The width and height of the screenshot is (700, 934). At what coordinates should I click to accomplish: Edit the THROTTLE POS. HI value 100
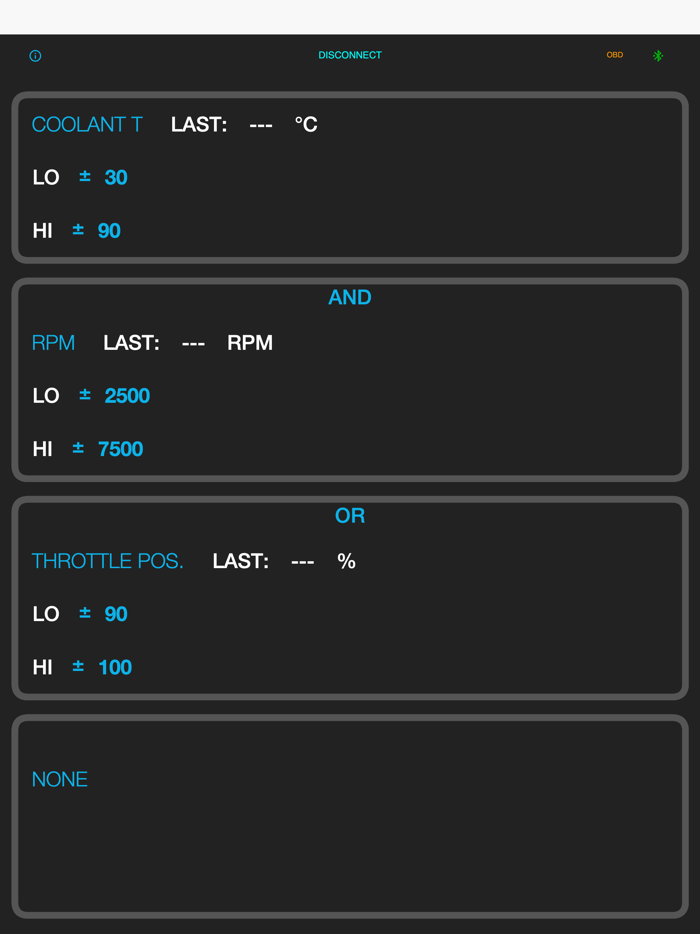pyautogui.click(x=117, y=667)
